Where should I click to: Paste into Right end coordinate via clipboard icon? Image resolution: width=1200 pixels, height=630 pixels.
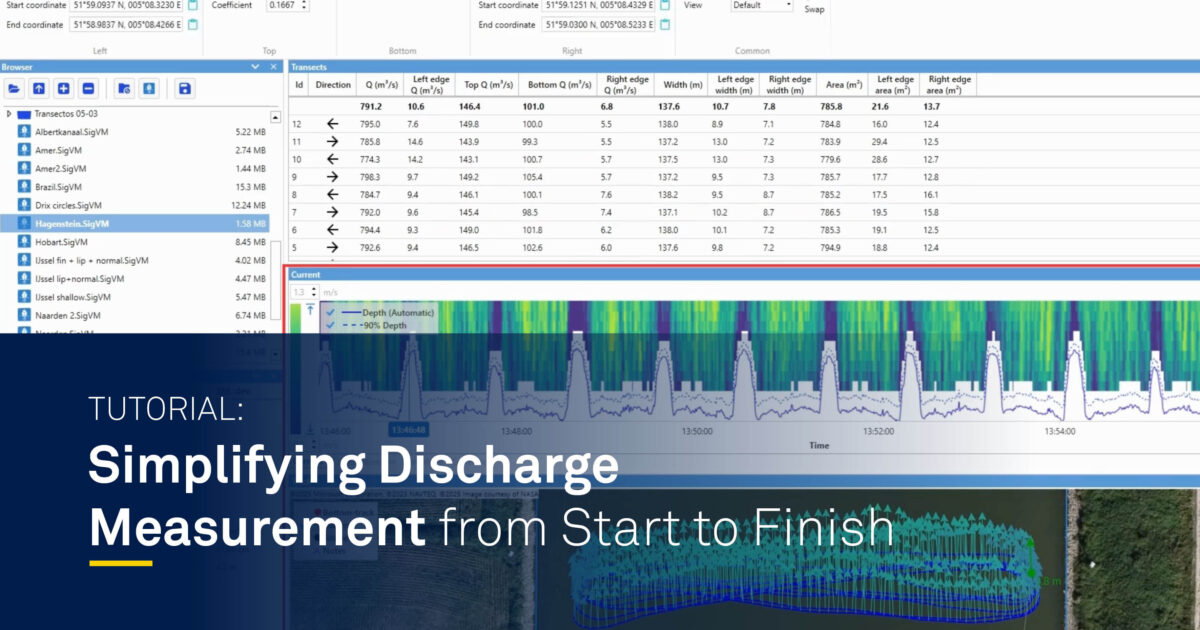(666, 24)
